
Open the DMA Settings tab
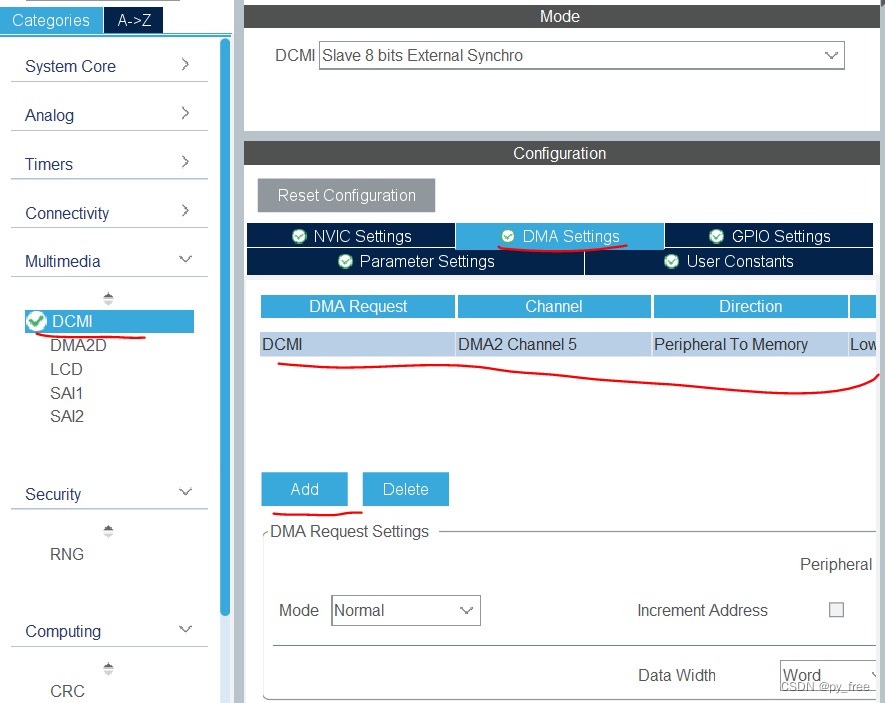tap(560, 236)
